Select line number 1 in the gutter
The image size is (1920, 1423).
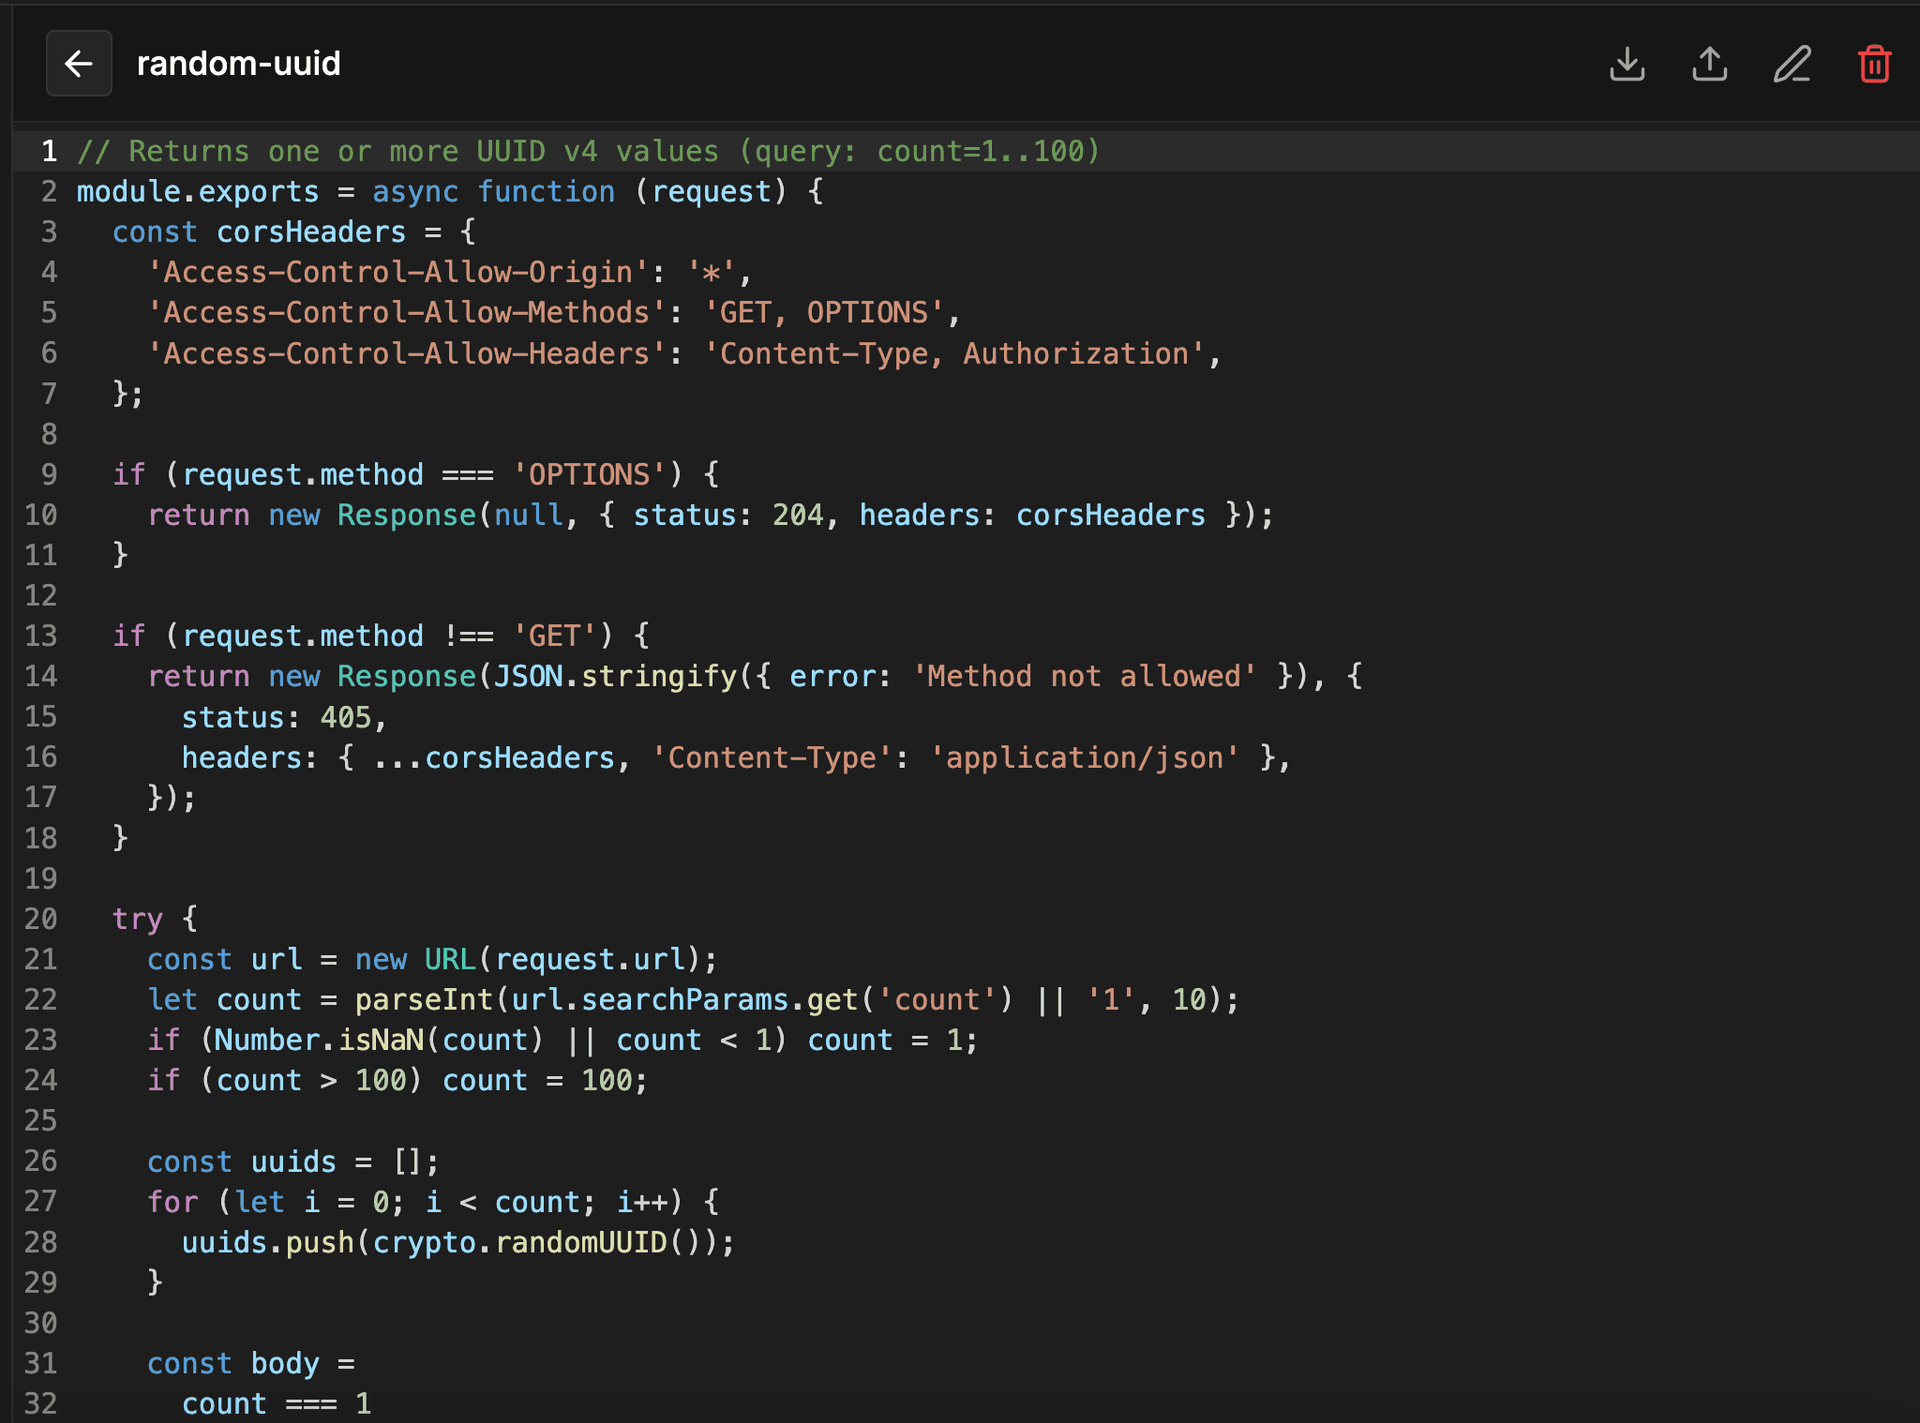[48, 151]
